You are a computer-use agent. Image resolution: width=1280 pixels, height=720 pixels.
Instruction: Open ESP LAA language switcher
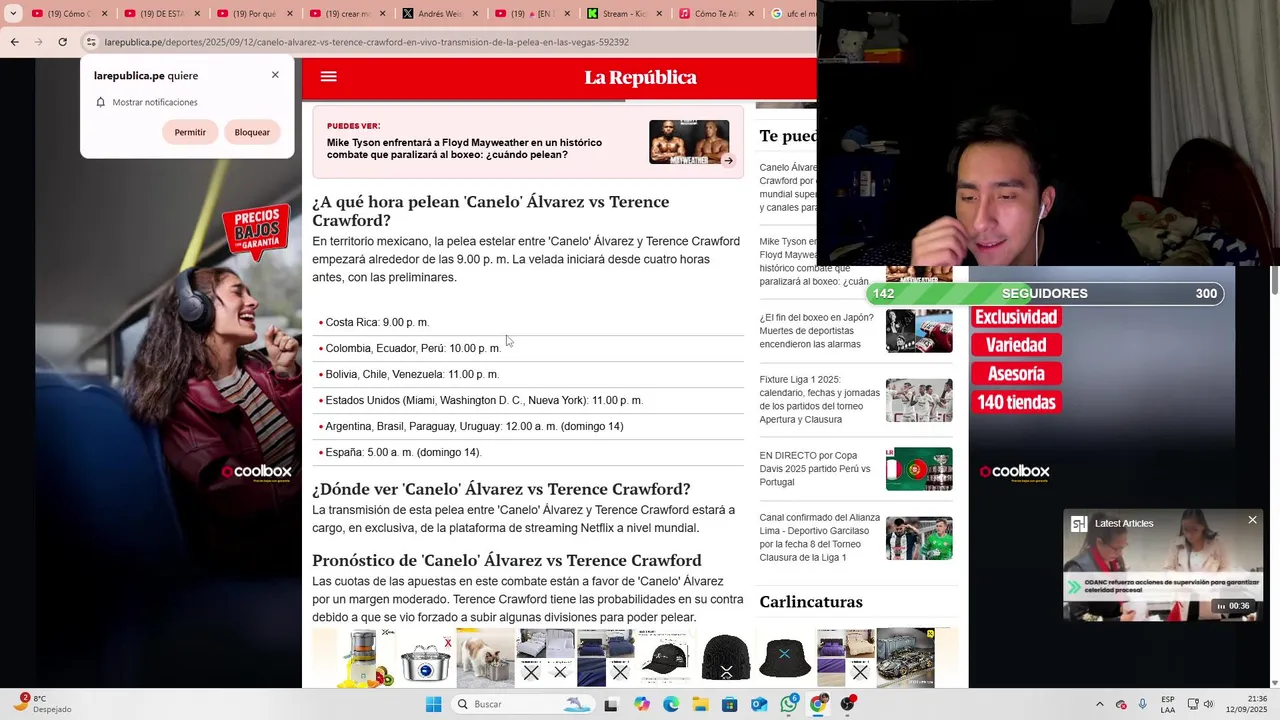1168,704
